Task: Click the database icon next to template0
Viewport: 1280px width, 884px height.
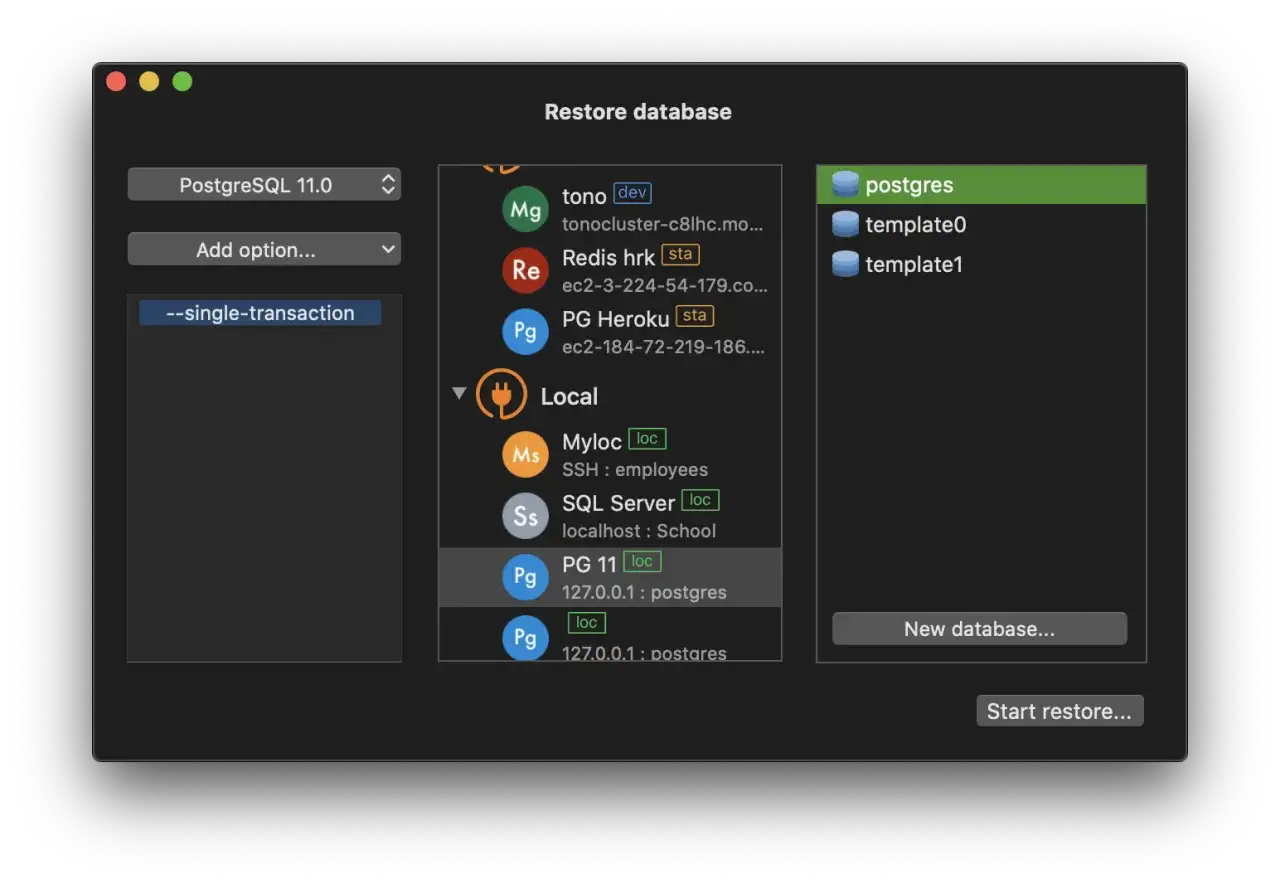Action: click(x=845, y=224)
